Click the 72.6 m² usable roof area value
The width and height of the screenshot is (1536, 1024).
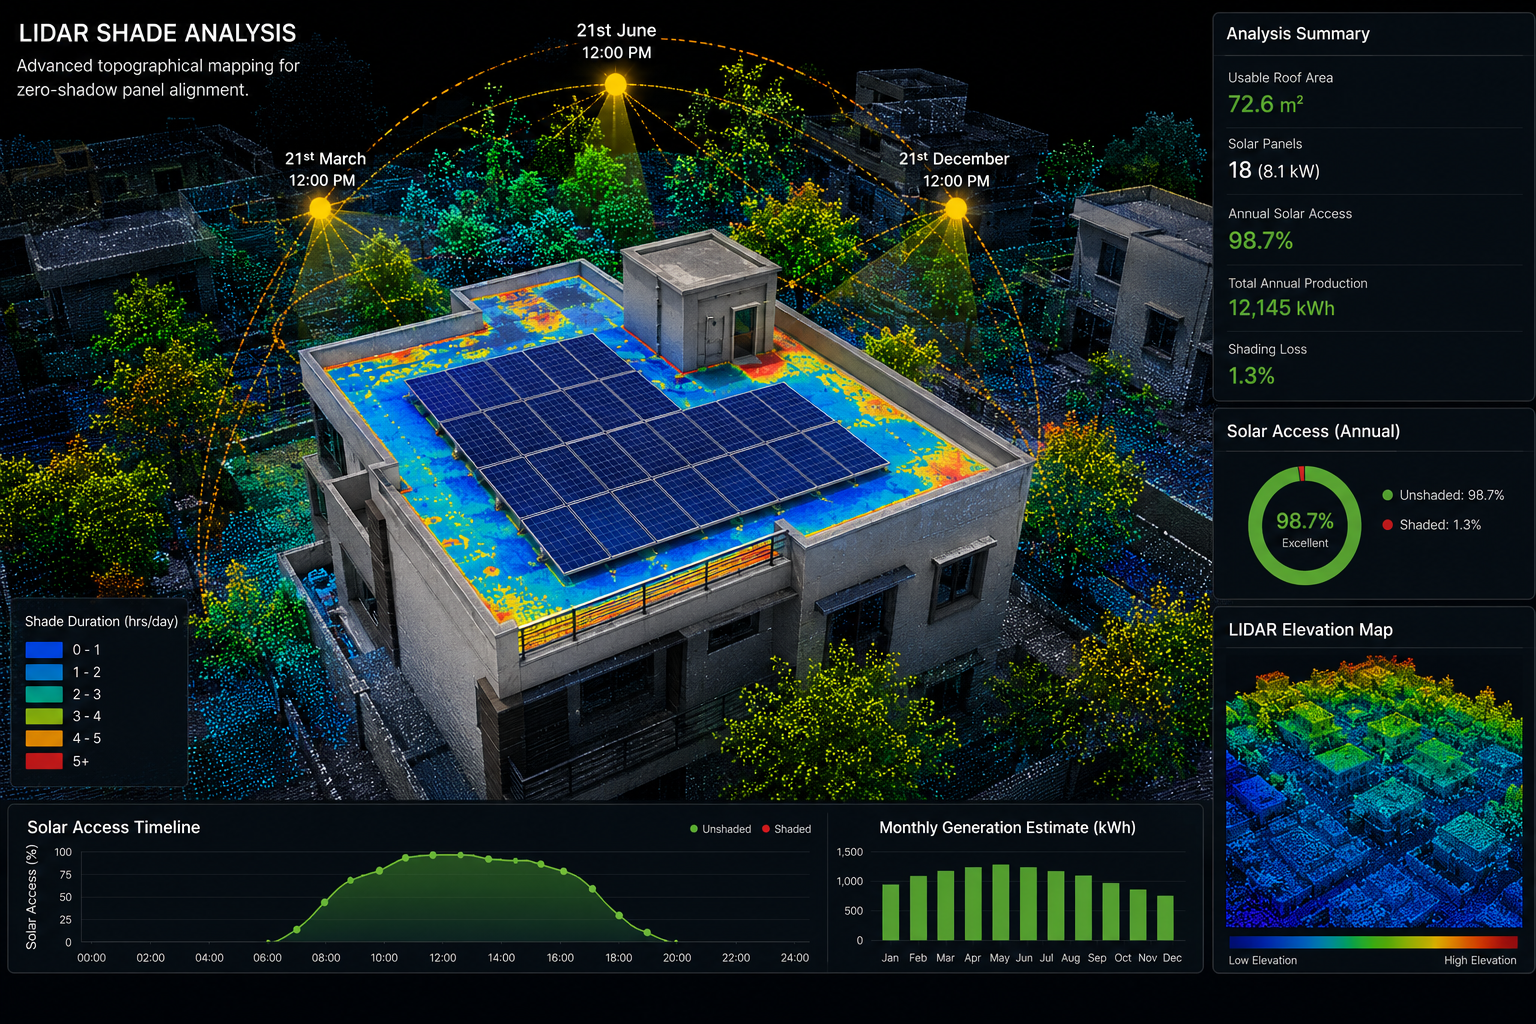1265,104
